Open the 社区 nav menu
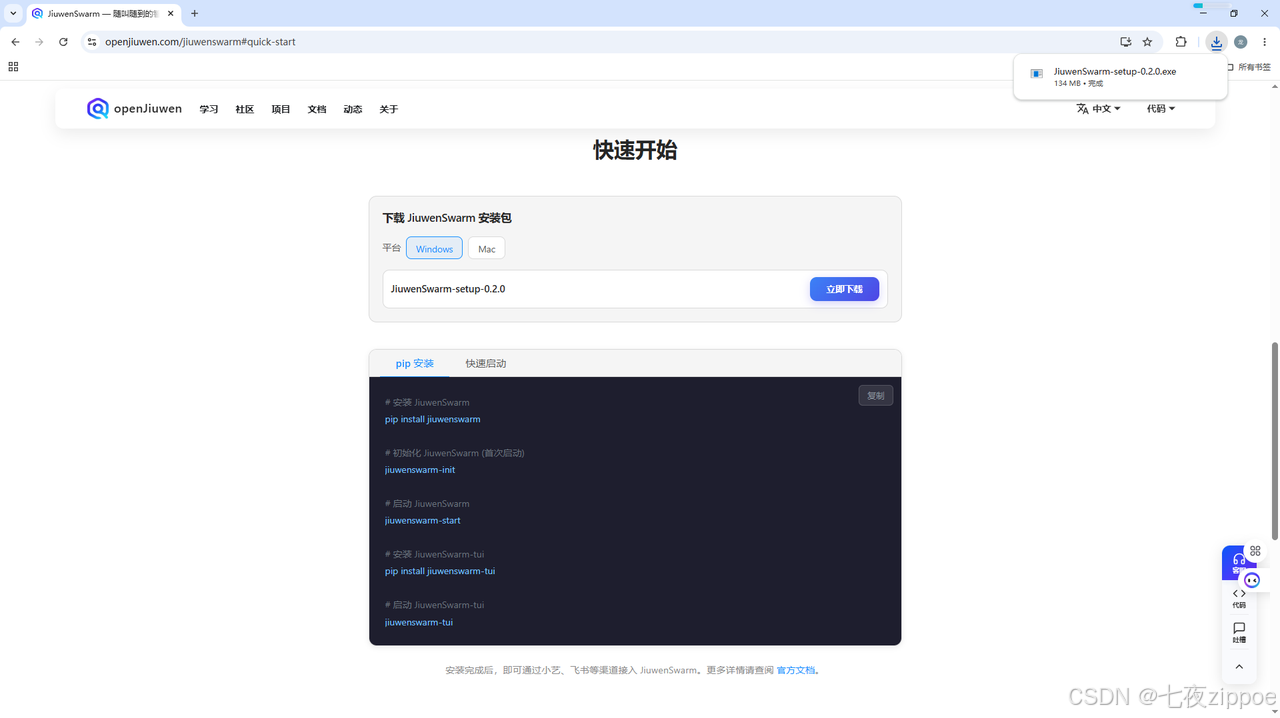 click(x=245, y=109)
